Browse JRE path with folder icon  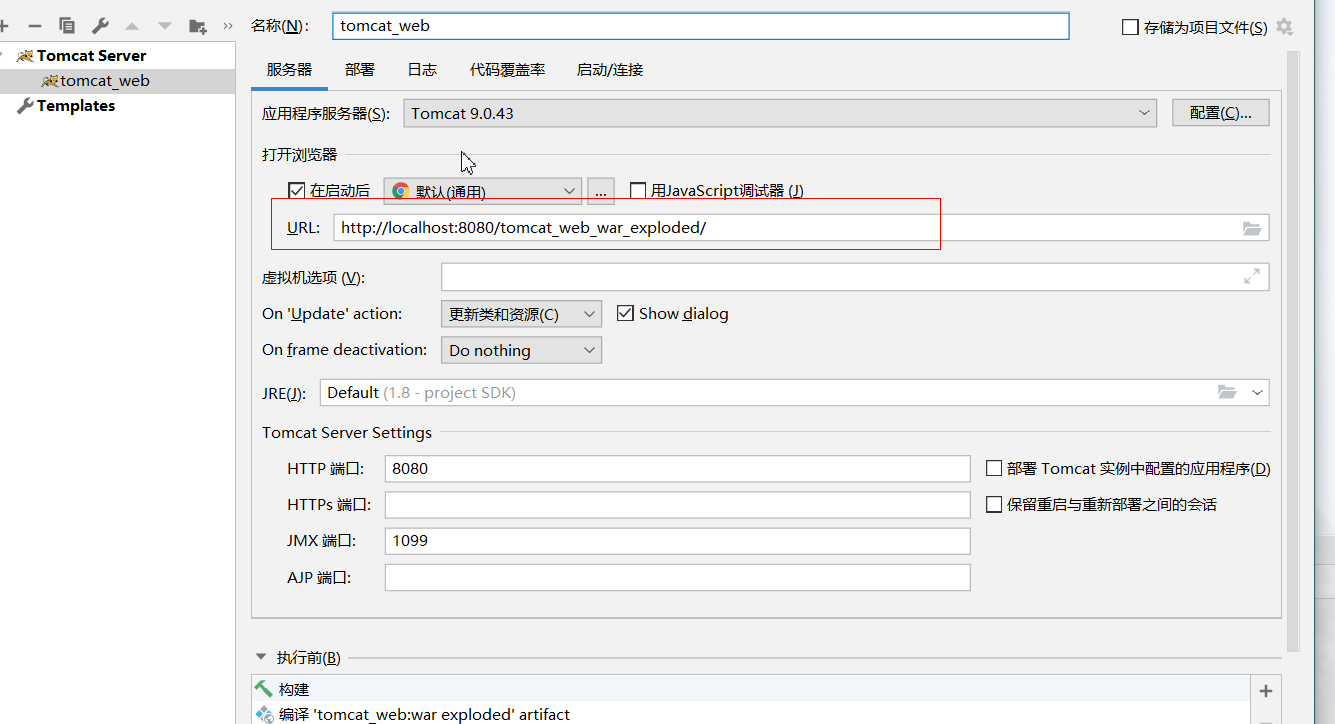[1227, 392]
